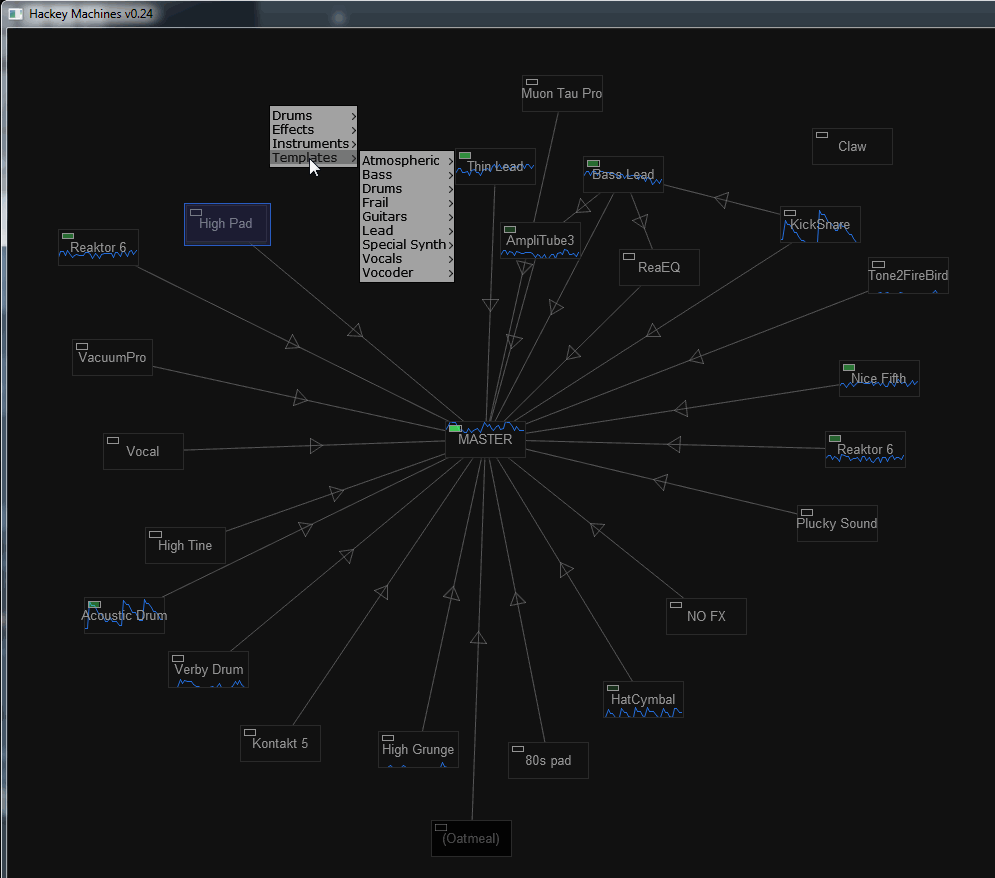Select the MASTER machine node

pyautogui.click(x=485, y=439)
